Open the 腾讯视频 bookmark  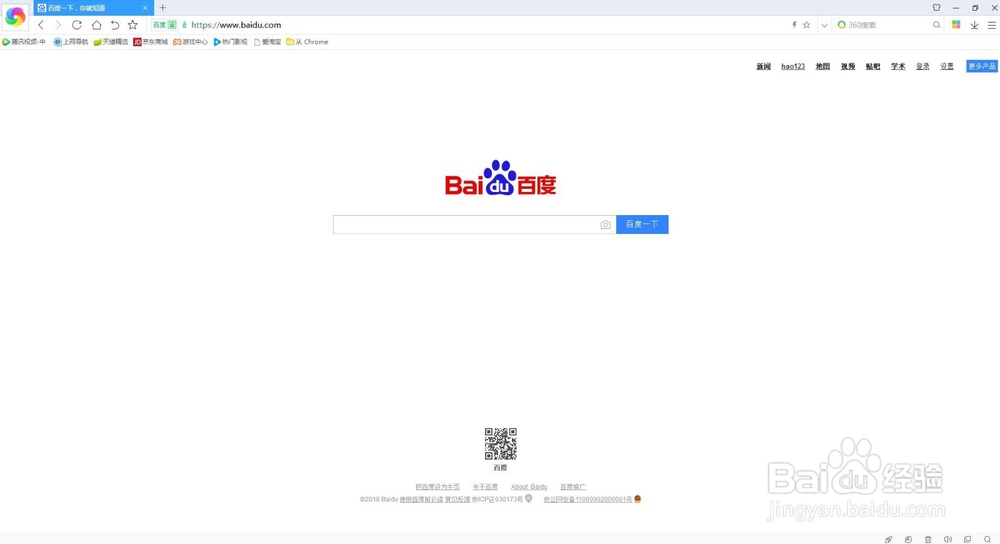[24, 41]
